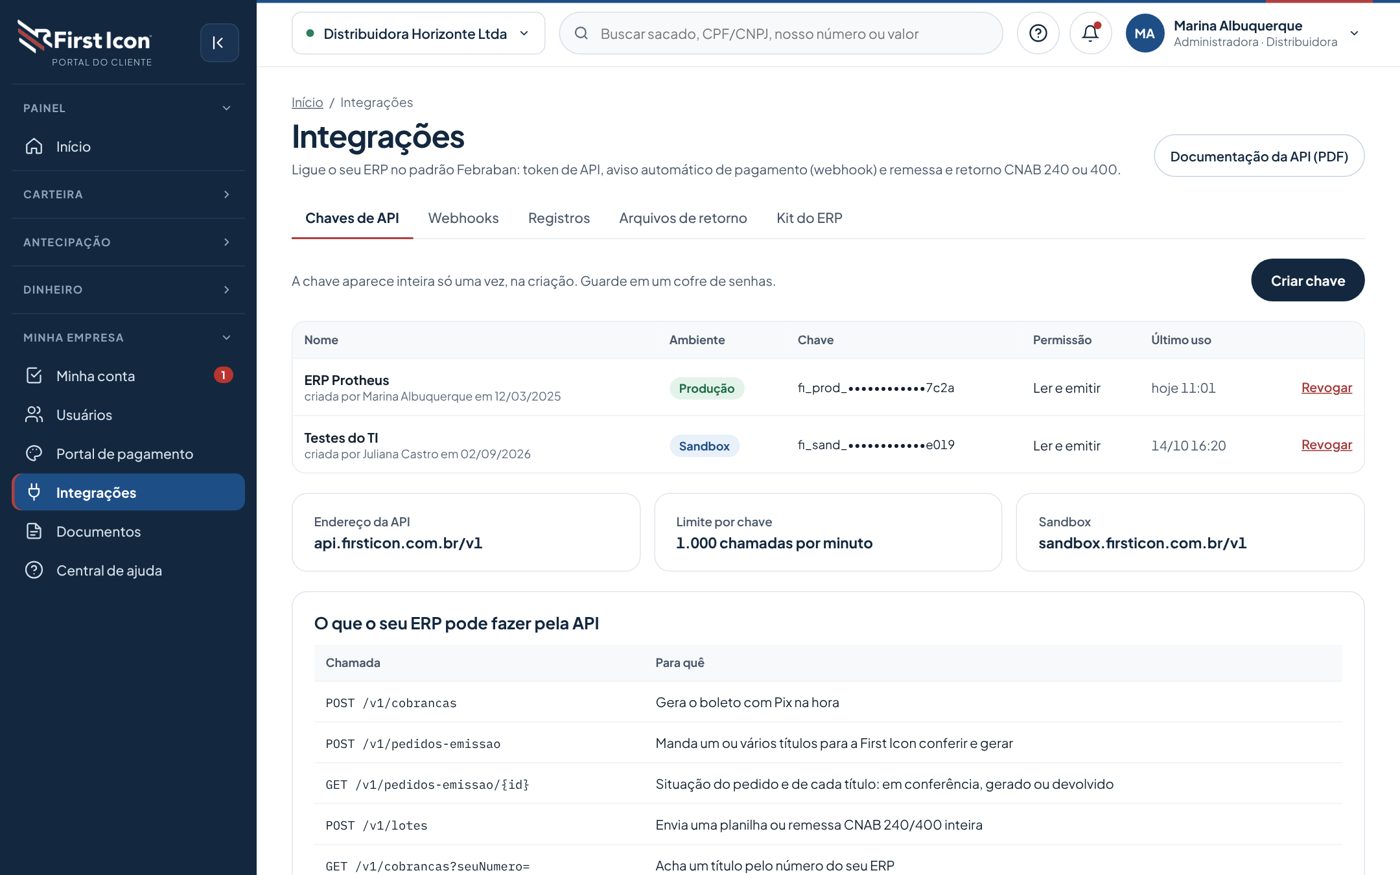Switch to the Registros tab

(559, 218)
